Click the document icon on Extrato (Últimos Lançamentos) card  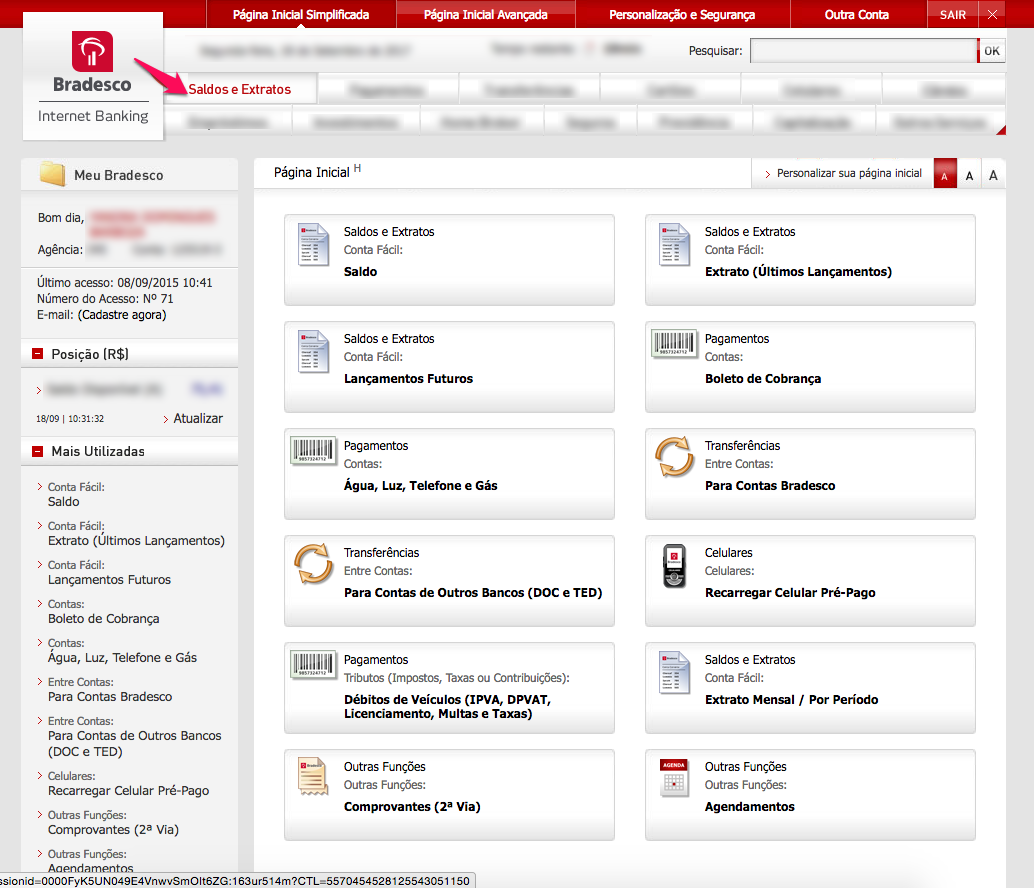pyautogui.click(x=674, y=245)
